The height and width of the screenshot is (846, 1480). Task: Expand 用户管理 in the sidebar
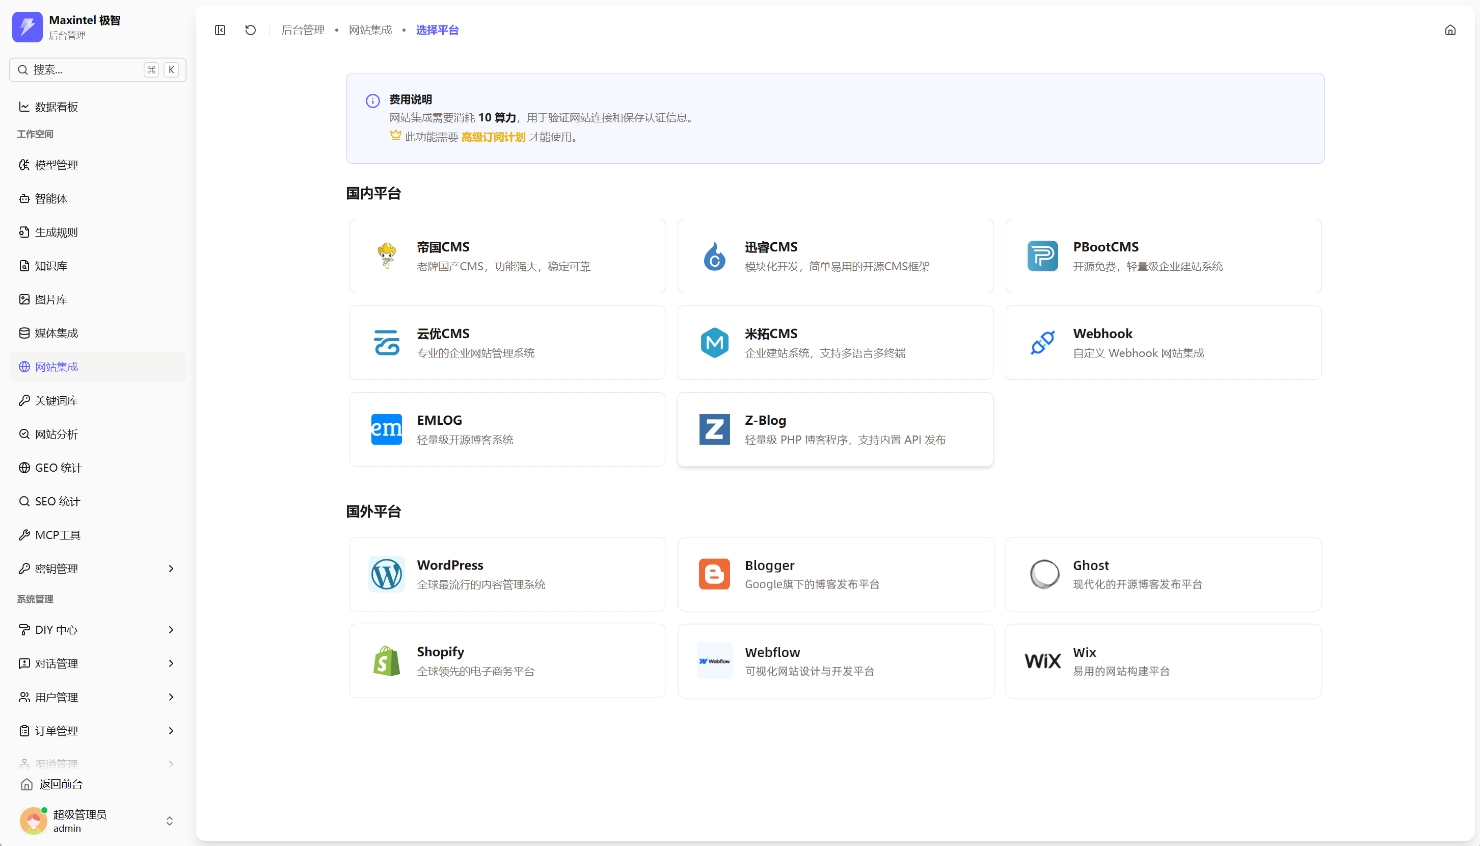coord(171,697)
